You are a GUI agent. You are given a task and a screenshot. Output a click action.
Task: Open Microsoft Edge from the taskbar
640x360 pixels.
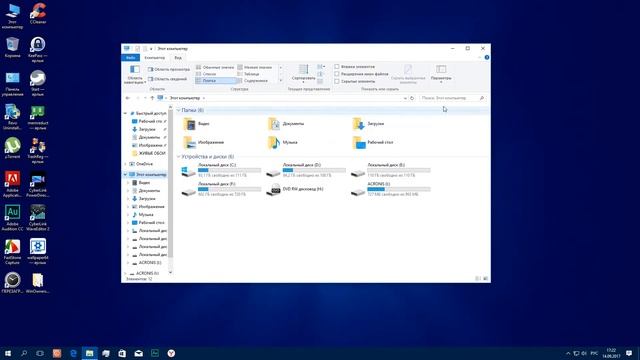click(x=73, y=353)
